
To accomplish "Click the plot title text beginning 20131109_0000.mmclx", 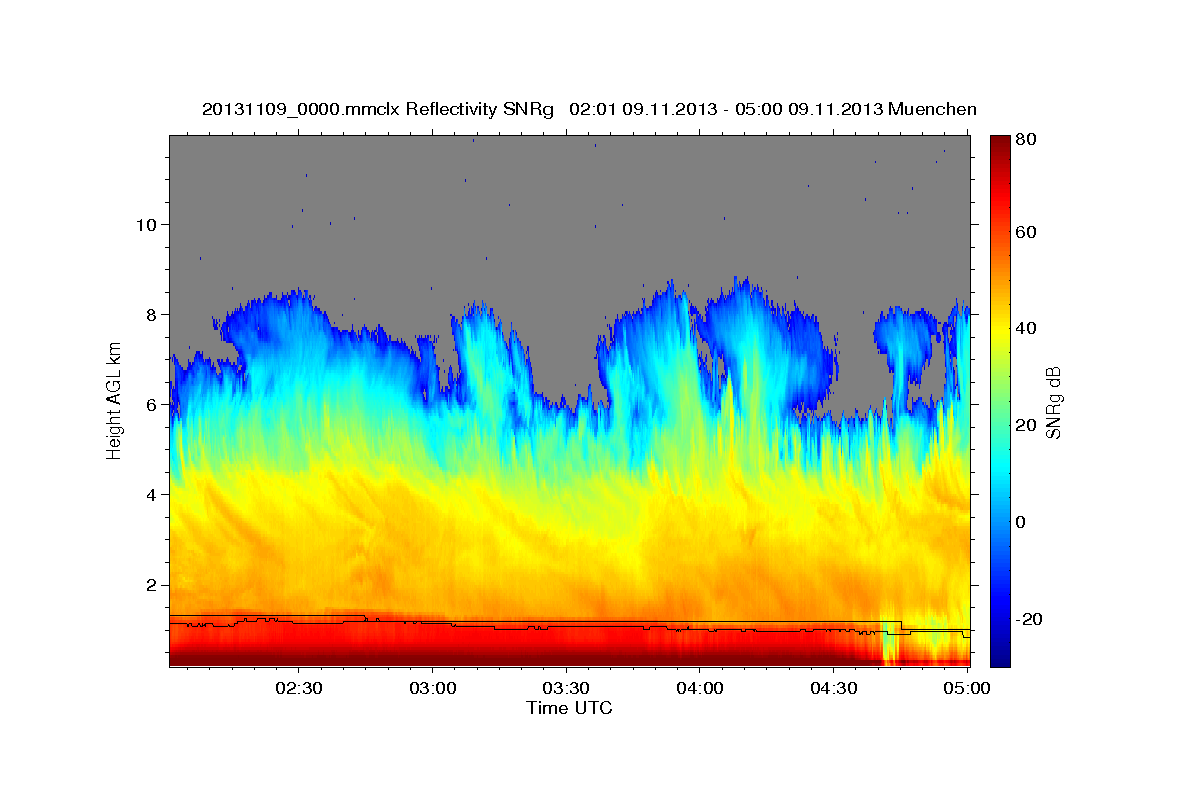I will (x=589, y=109).
